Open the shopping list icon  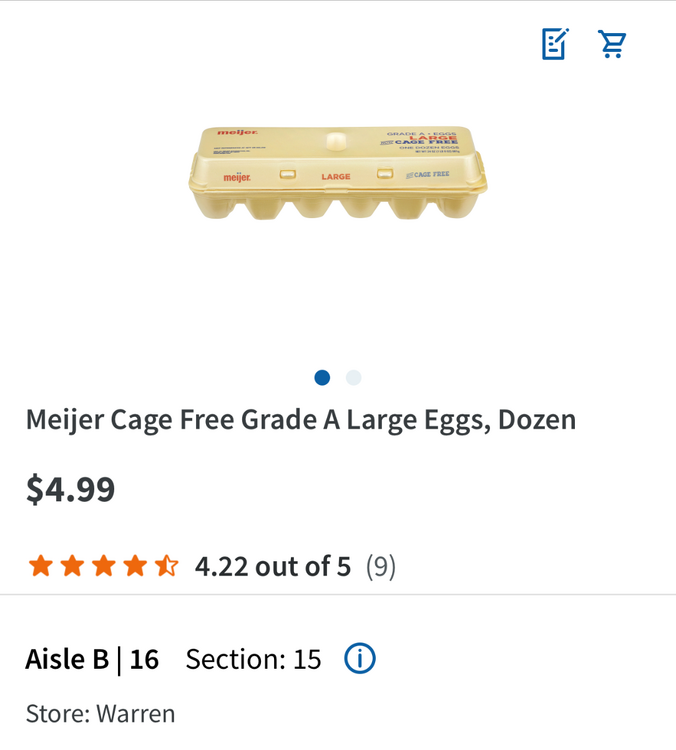tap(555, 44)
